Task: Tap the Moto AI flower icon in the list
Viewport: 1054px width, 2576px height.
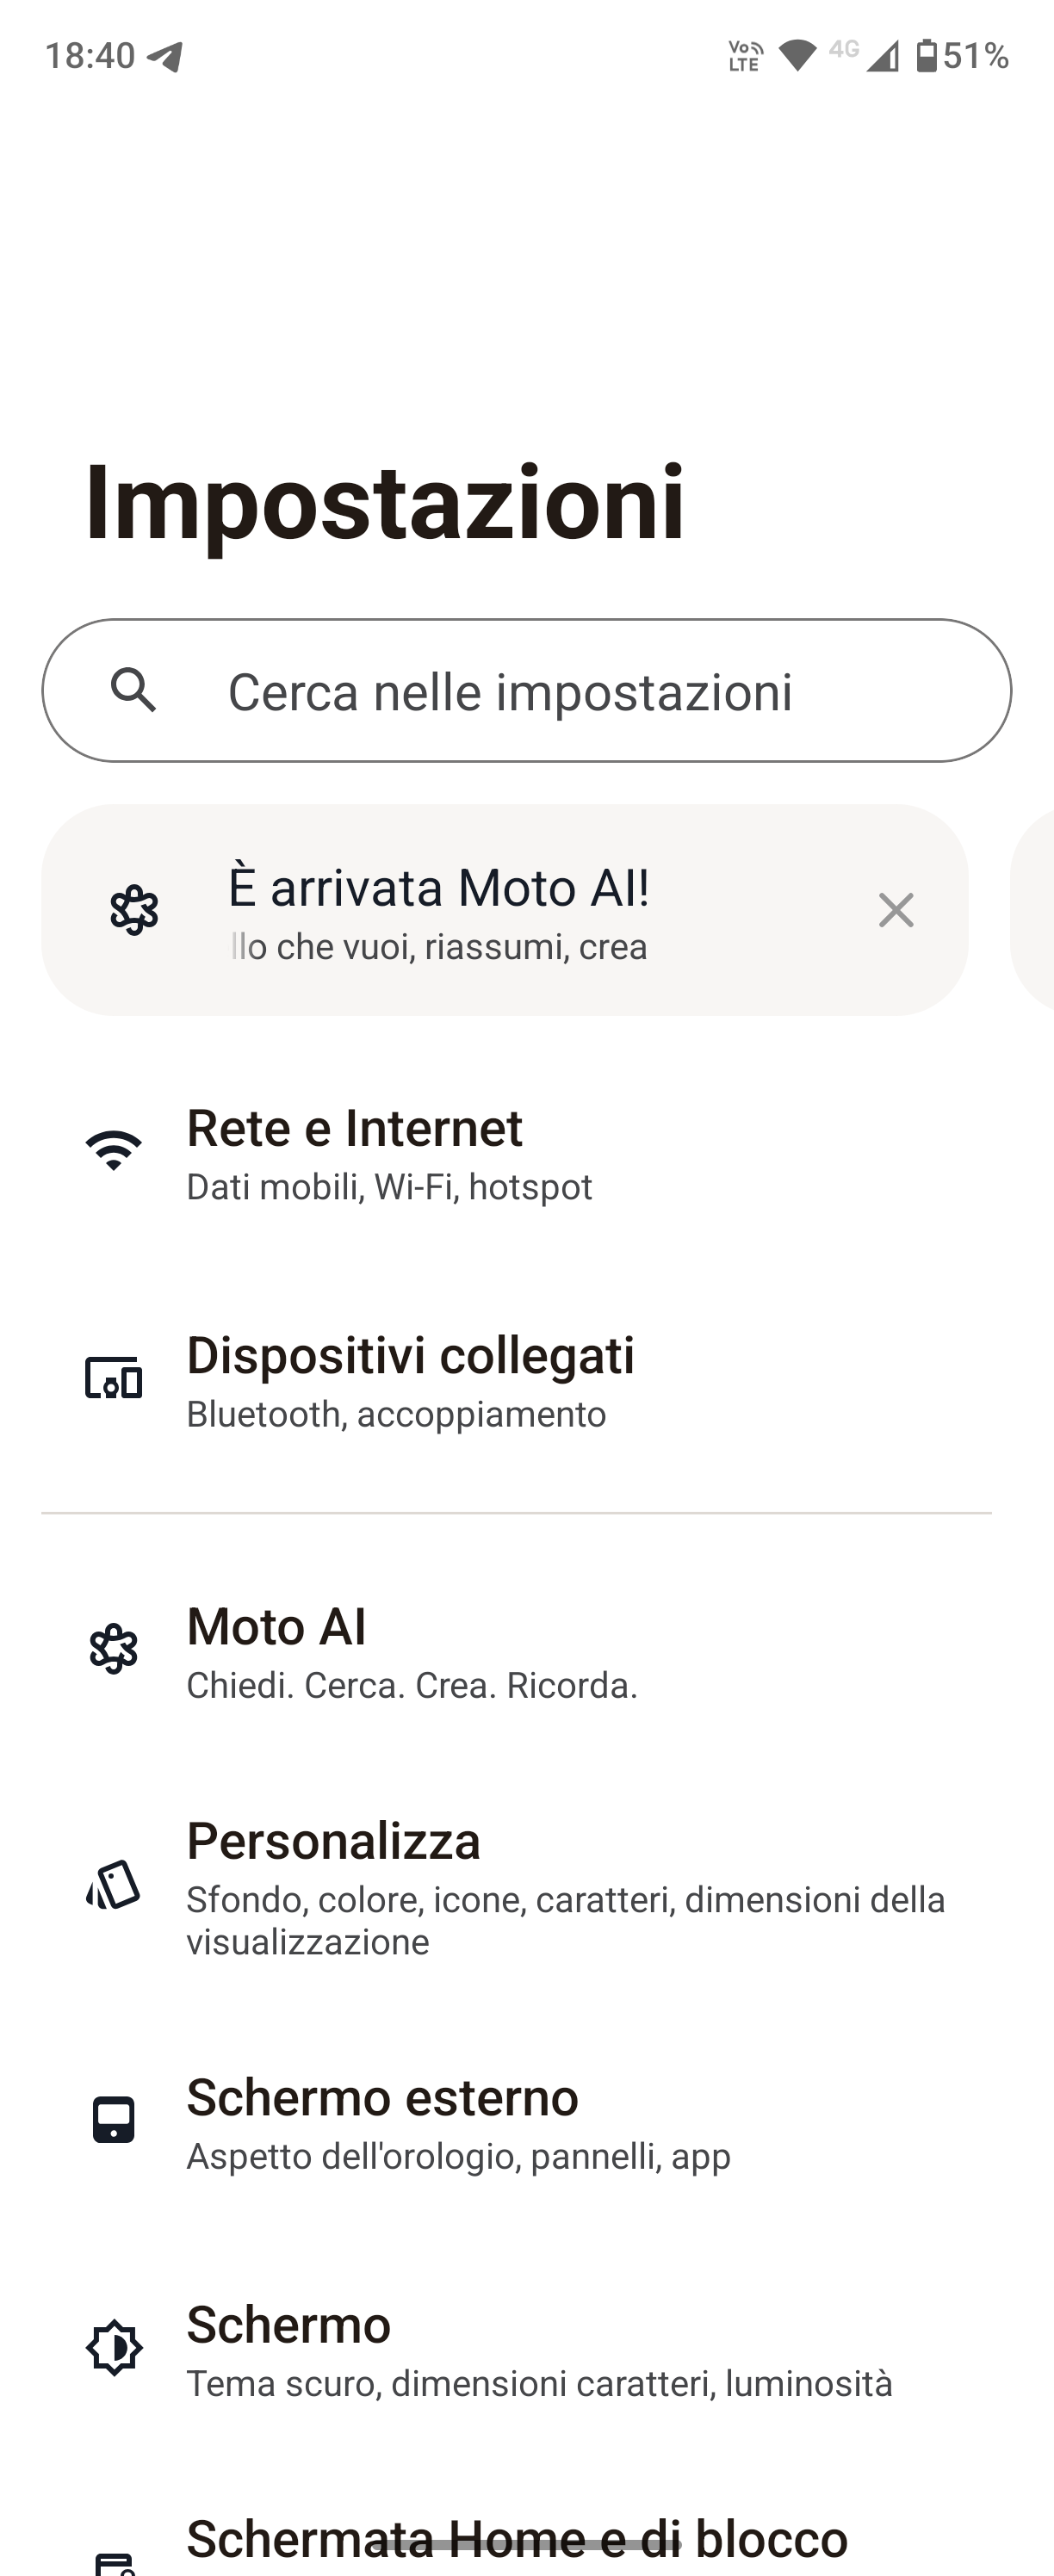Action: (x=114, y=1648)
